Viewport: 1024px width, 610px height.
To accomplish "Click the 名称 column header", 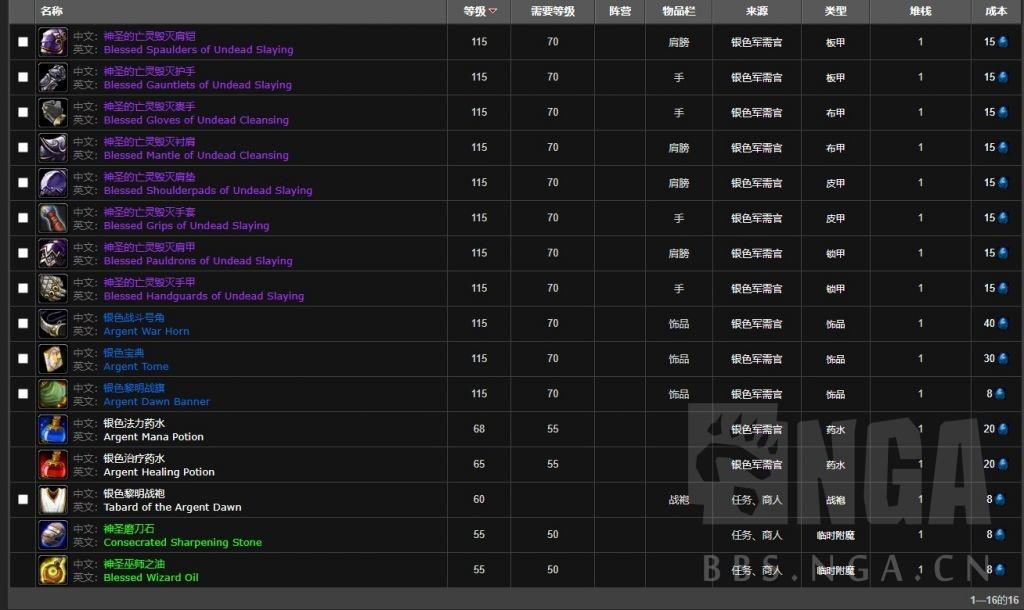I will click(52, 11).
